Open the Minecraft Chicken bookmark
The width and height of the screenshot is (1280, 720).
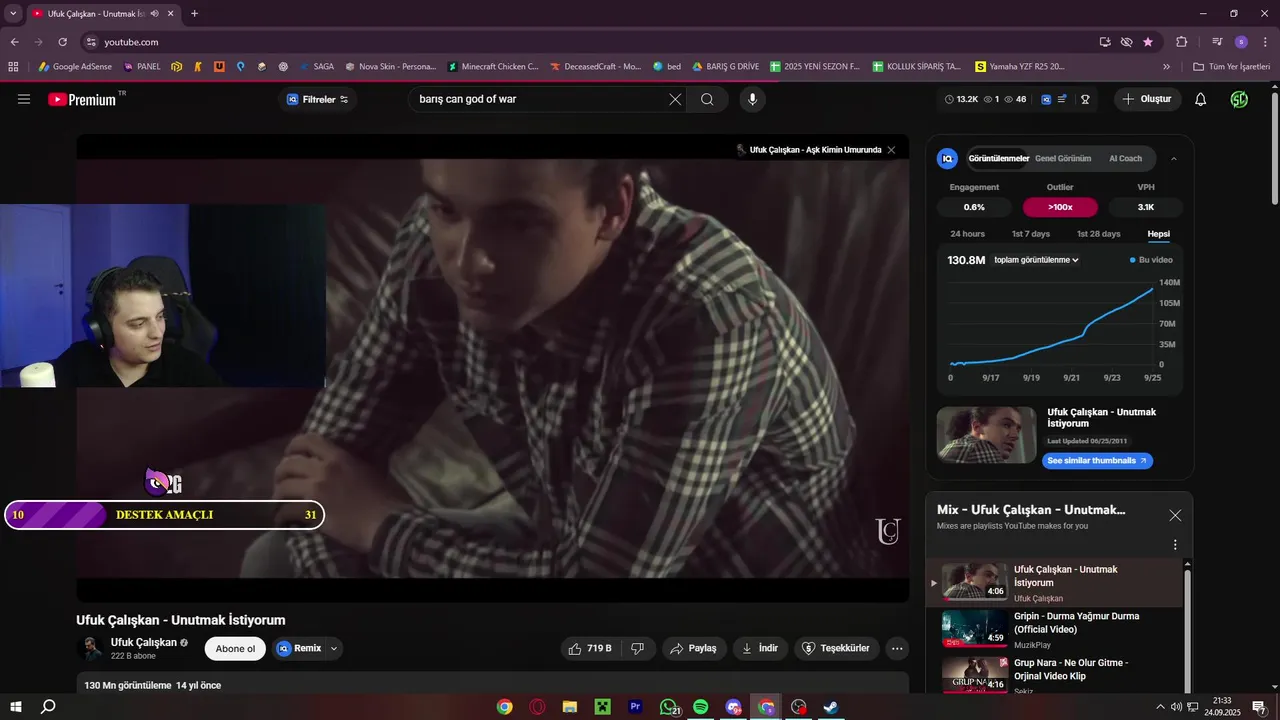493,67
